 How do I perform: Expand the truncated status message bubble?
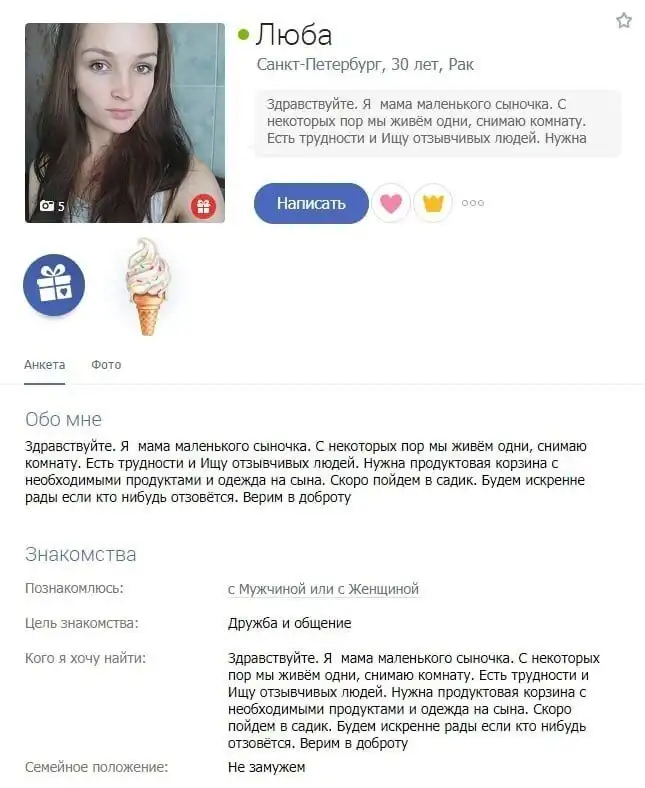point(437,122)
